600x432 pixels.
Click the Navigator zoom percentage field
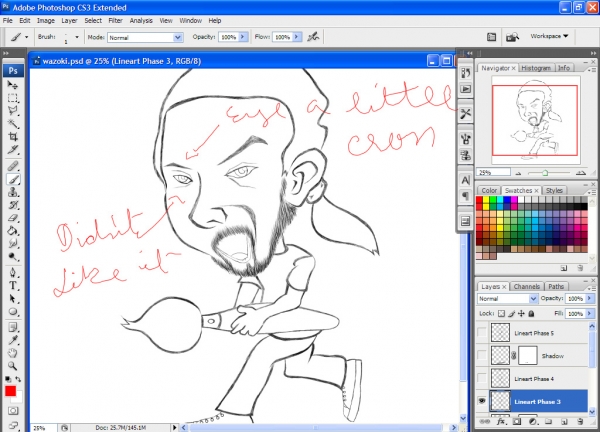(493, 173)
